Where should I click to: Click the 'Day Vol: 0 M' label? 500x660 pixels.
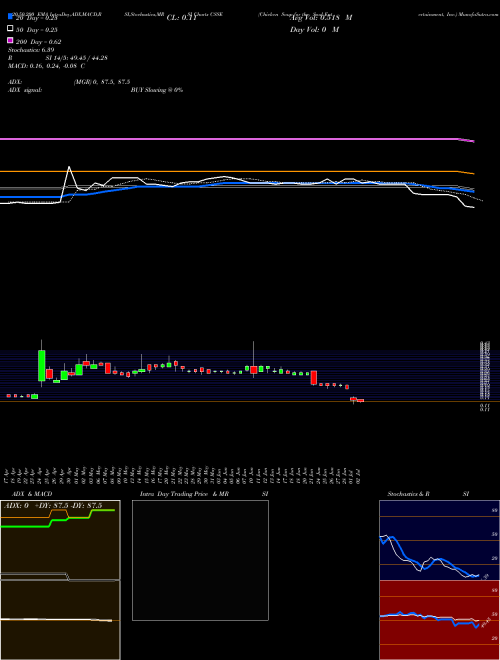coord(314,29)
